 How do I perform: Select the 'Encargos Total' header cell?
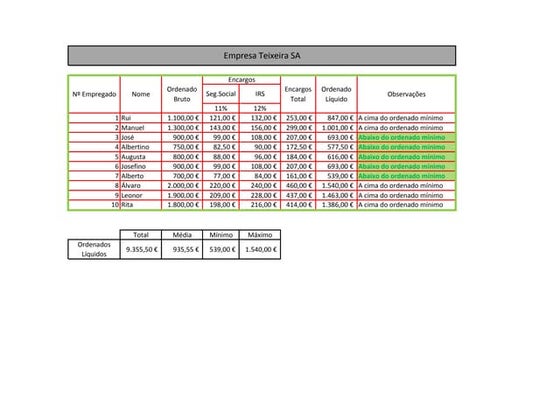(298, 94)
